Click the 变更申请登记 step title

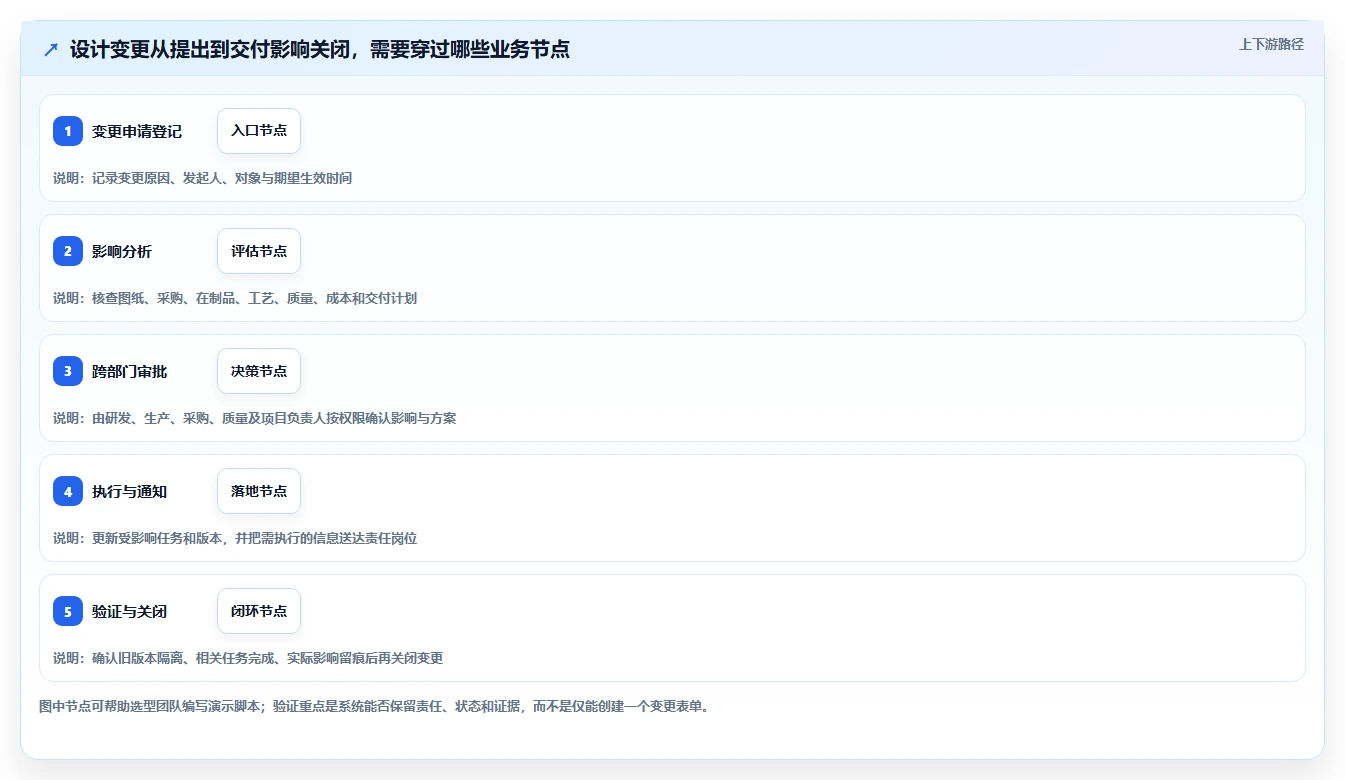pos(137,131)
